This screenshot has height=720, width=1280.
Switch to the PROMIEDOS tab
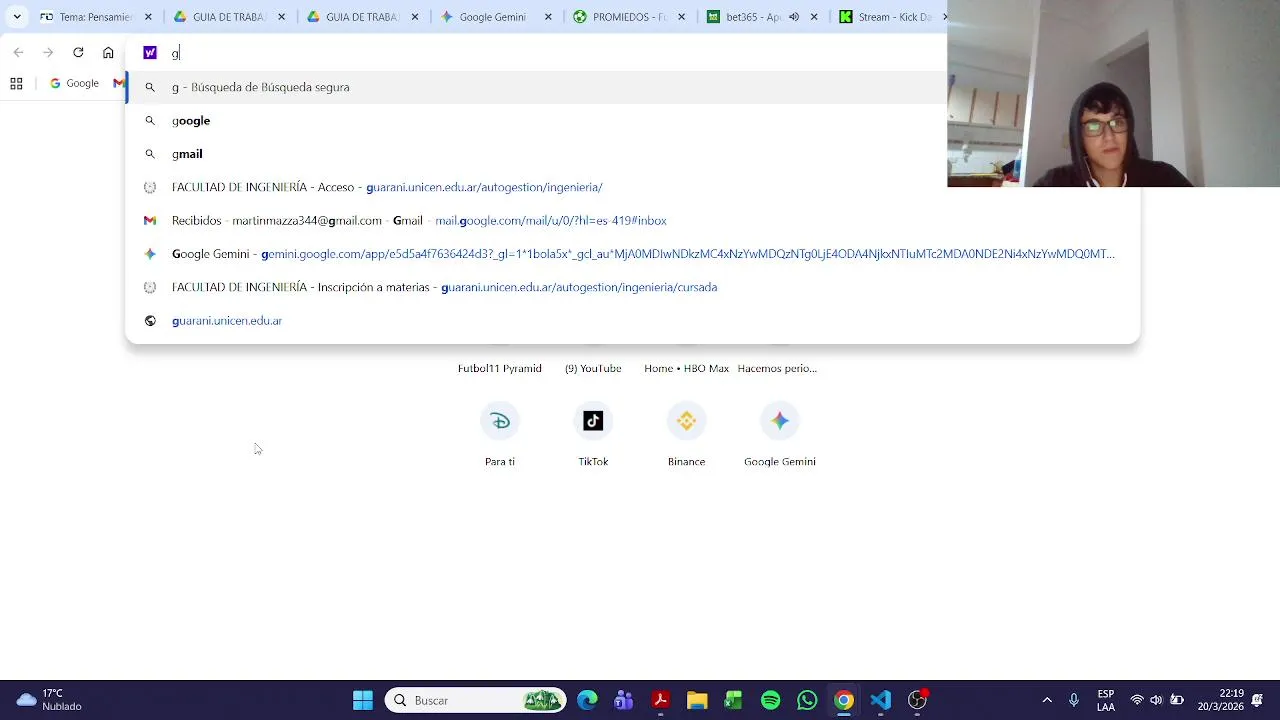click(620, 17)
